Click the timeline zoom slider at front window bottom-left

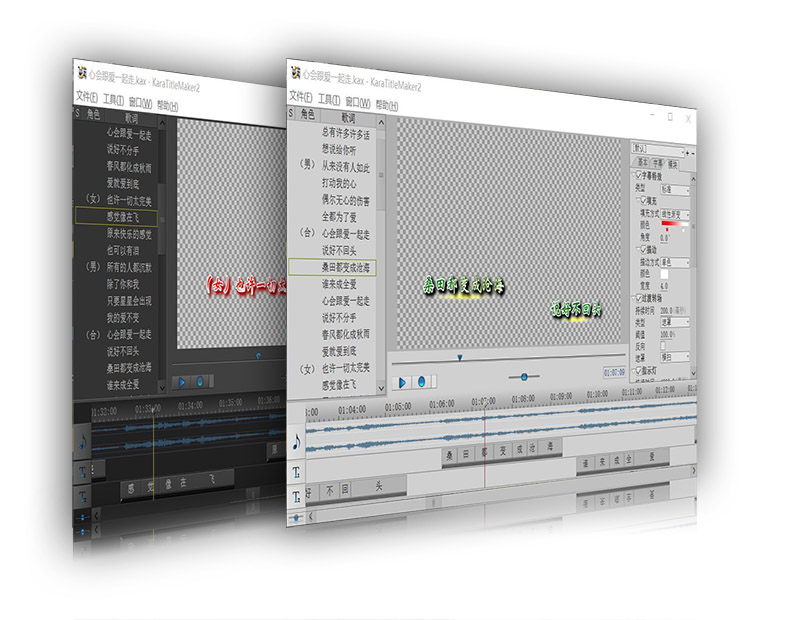pos(296,517)
